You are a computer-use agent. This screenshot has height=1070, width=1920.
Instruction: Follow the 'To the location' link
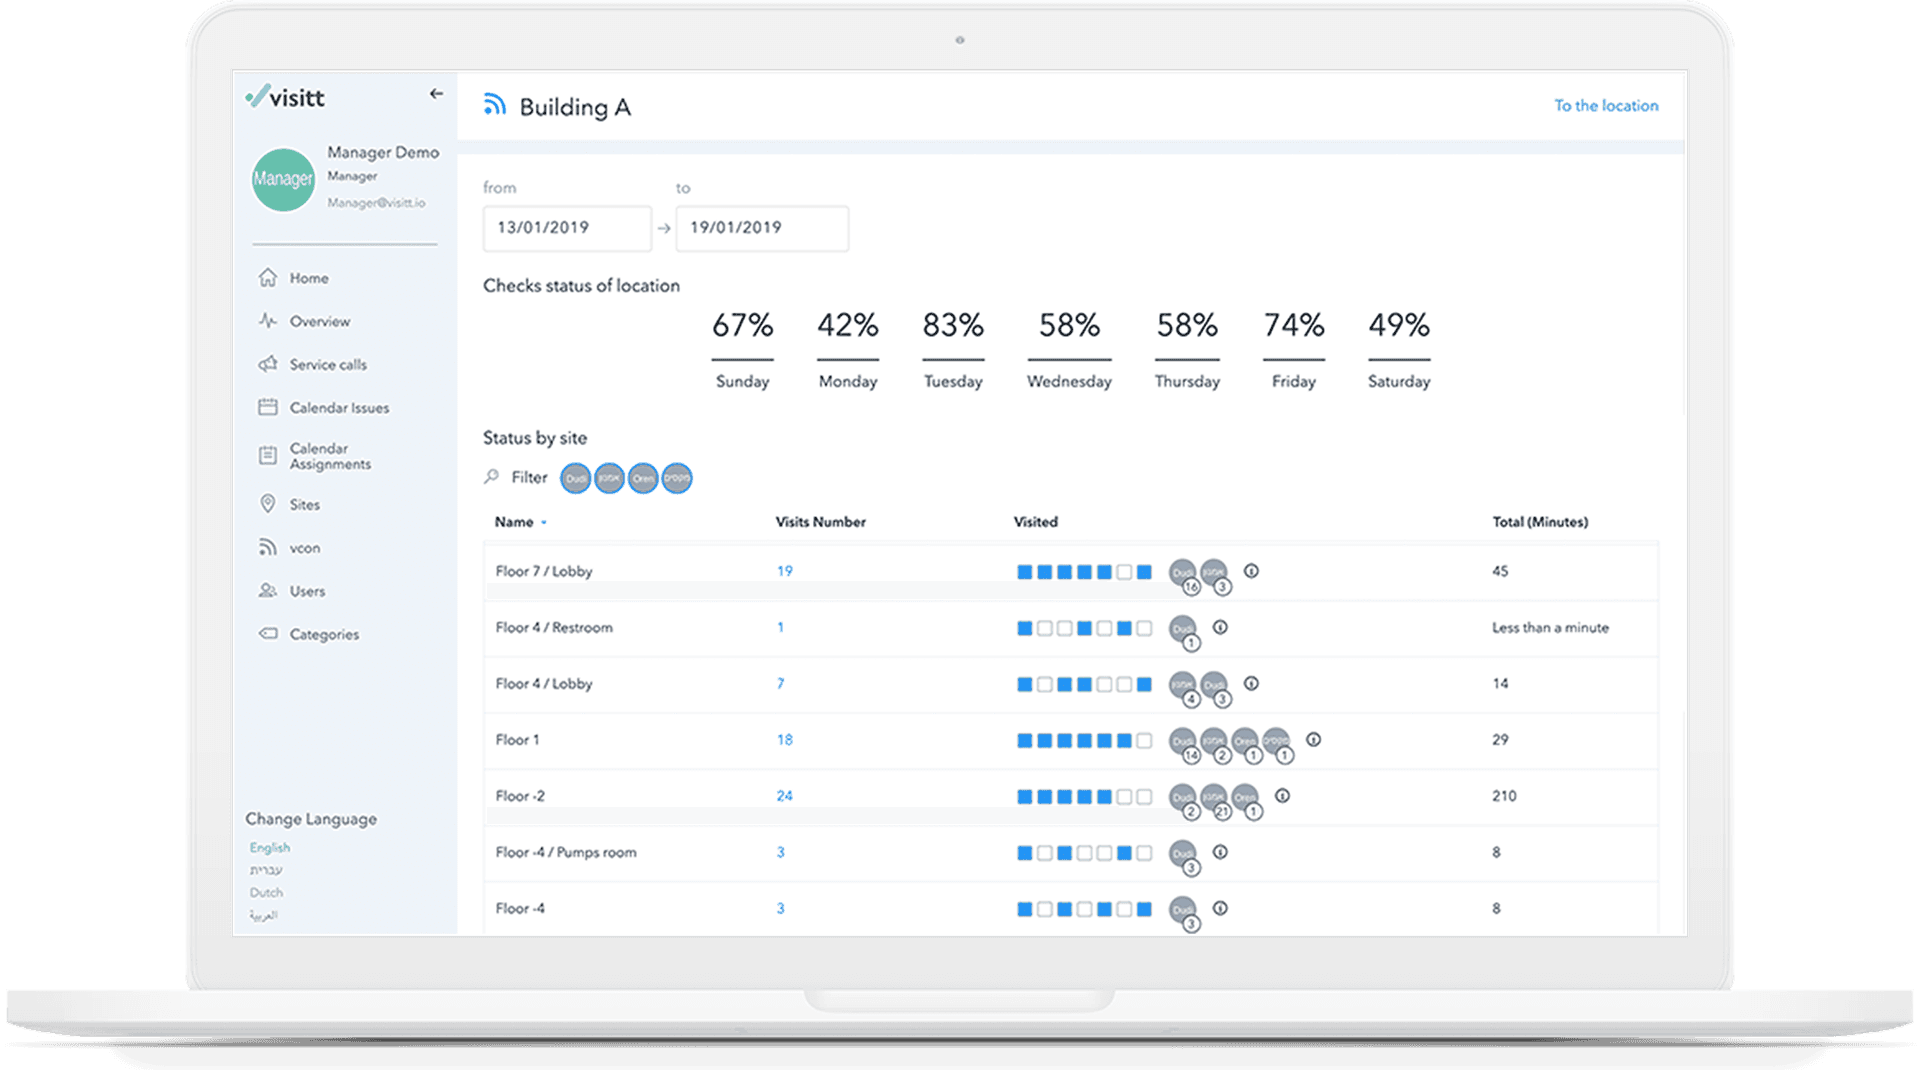[1606, 105]
